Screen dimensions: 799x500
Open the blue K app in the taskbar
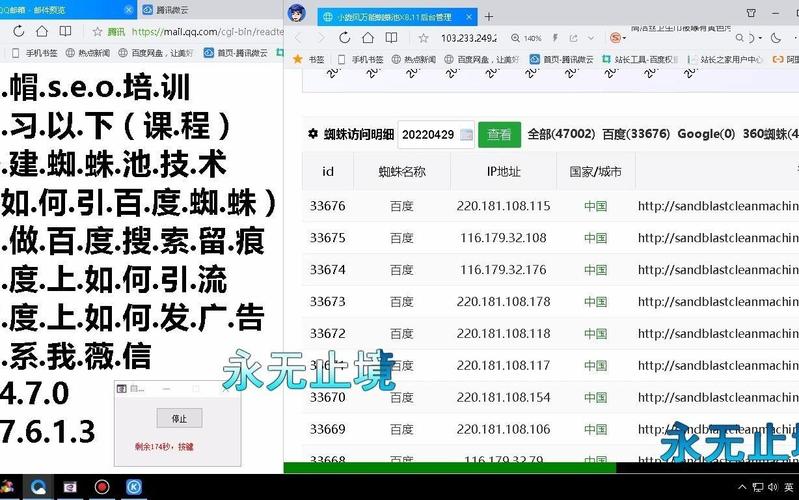point(133,487)
